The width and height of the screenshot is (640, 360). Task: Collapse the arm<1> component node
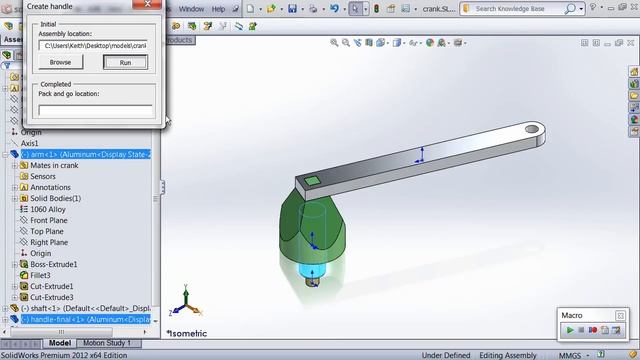(x=5, y=154)
